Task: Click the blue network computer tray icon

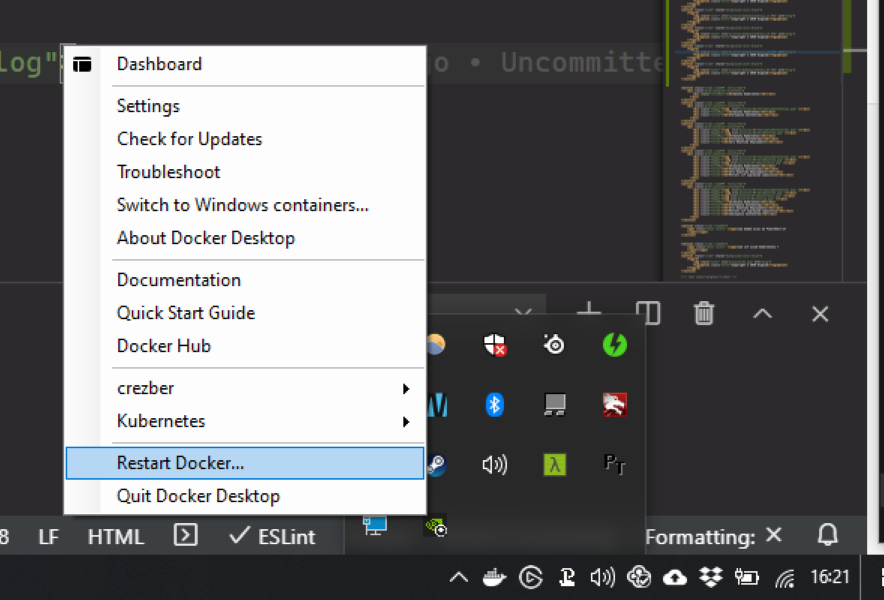Action: pyautogui.click(x=375, y=526)
